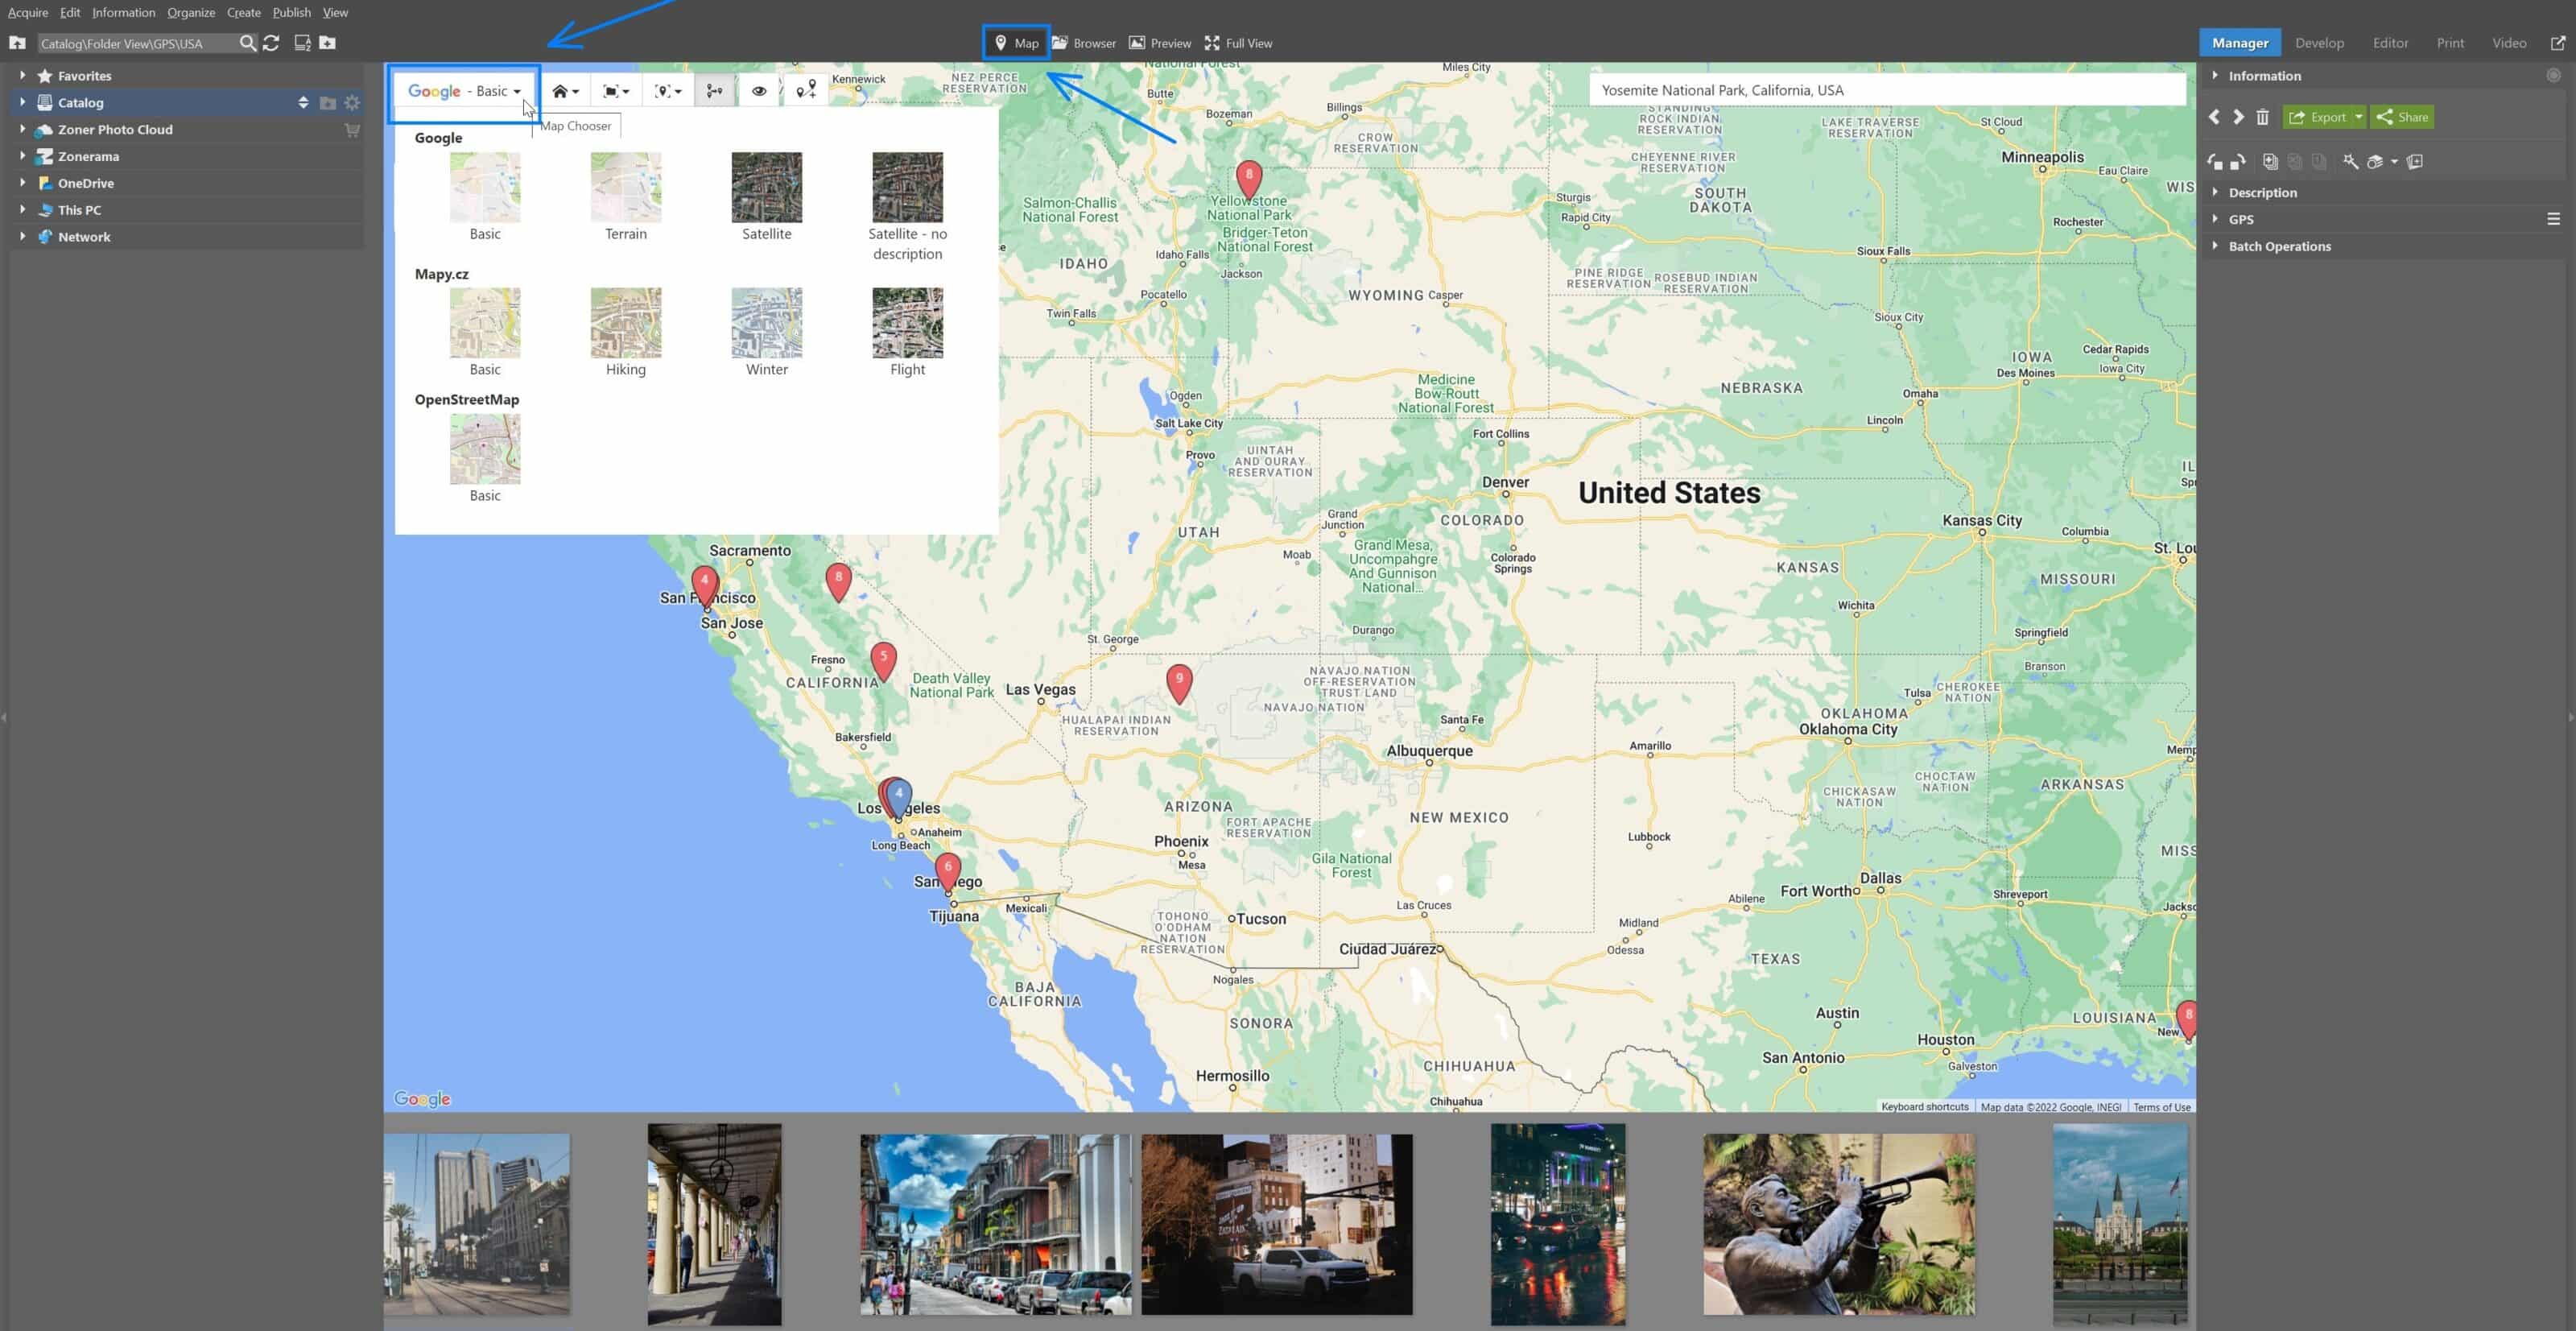Click the sort A-Z icon in the top toolbar

302,43
